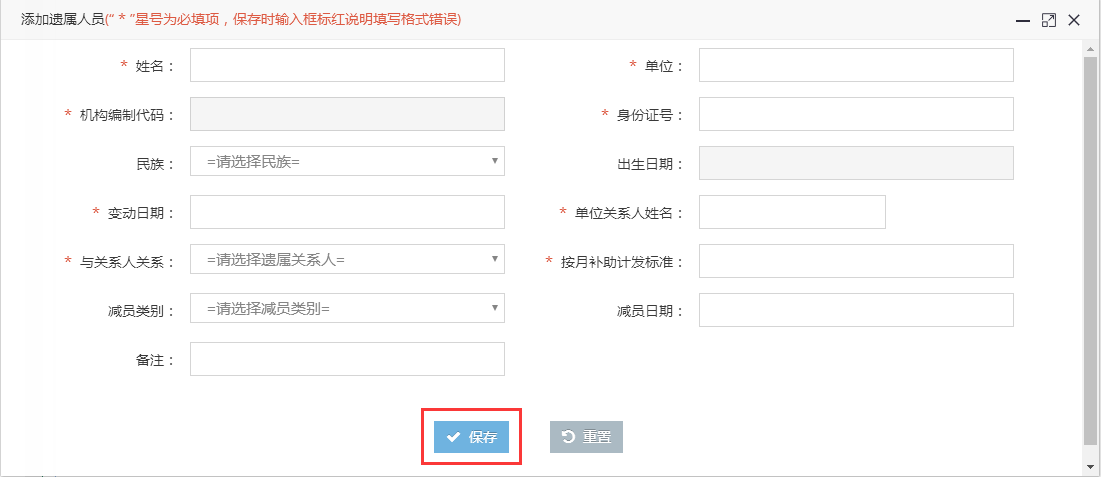Viewport: 1101px width, 477px height.
Task: Click the 按月补助计发标准 input
Action: [x=856, y=261]
